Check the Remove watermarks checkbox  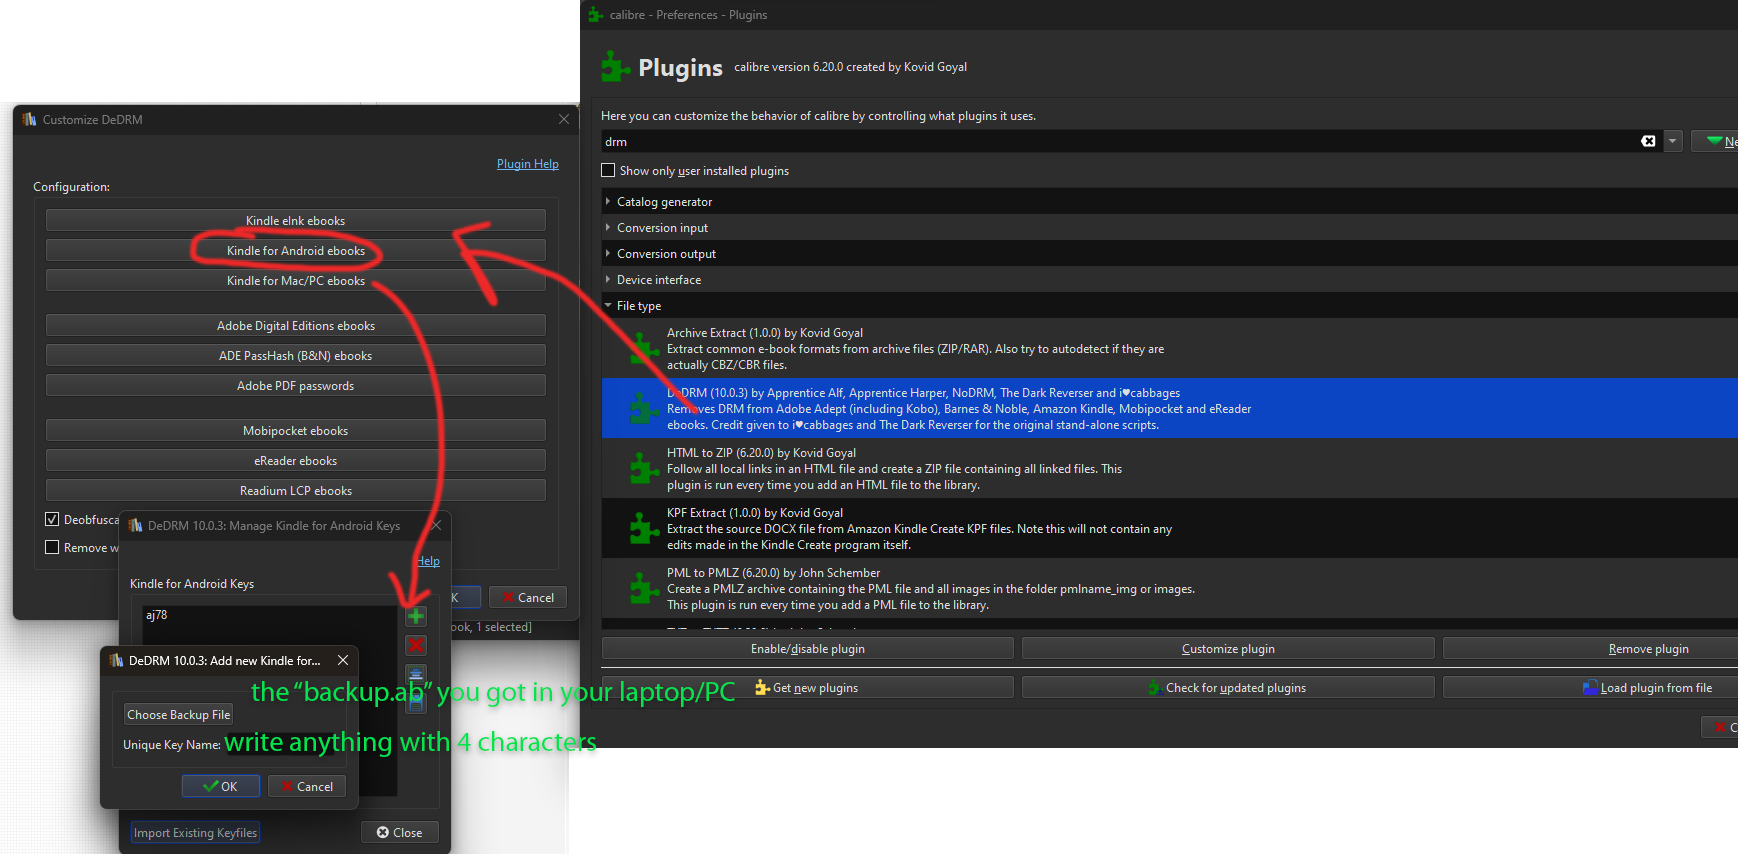point(52,547)
